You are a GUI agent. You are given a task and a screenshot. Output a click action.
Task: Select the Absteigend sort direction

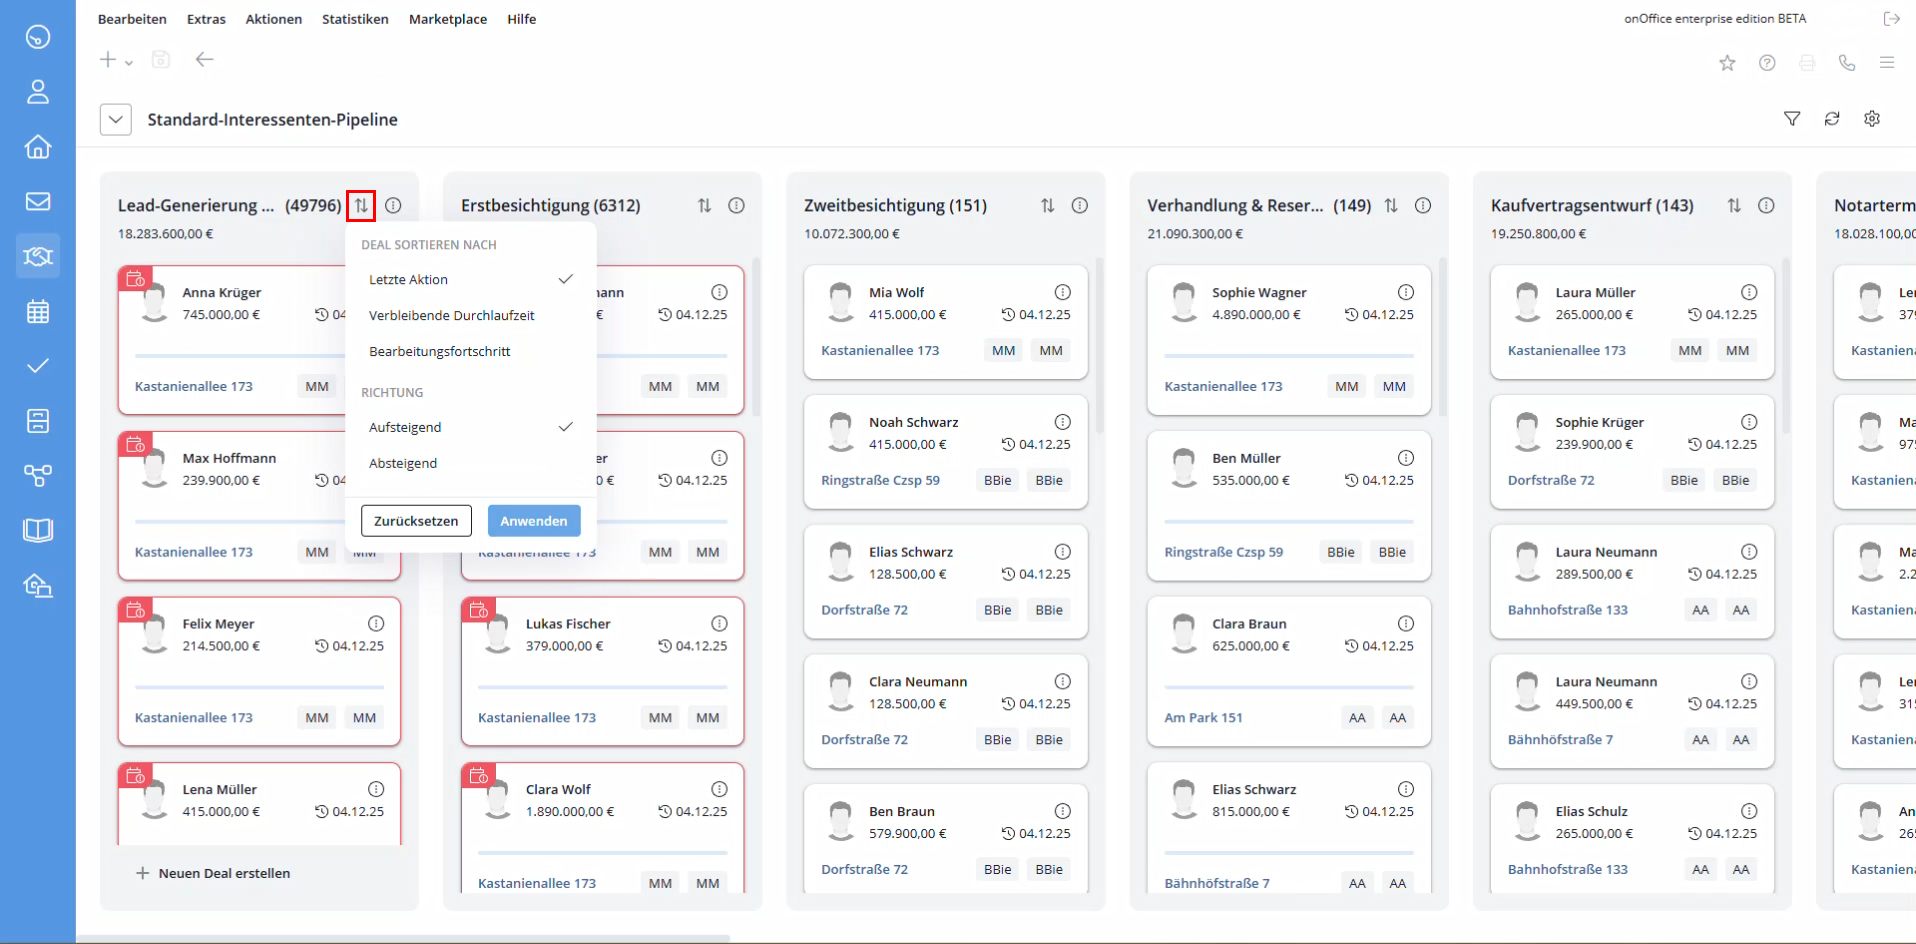click(403, 463)
